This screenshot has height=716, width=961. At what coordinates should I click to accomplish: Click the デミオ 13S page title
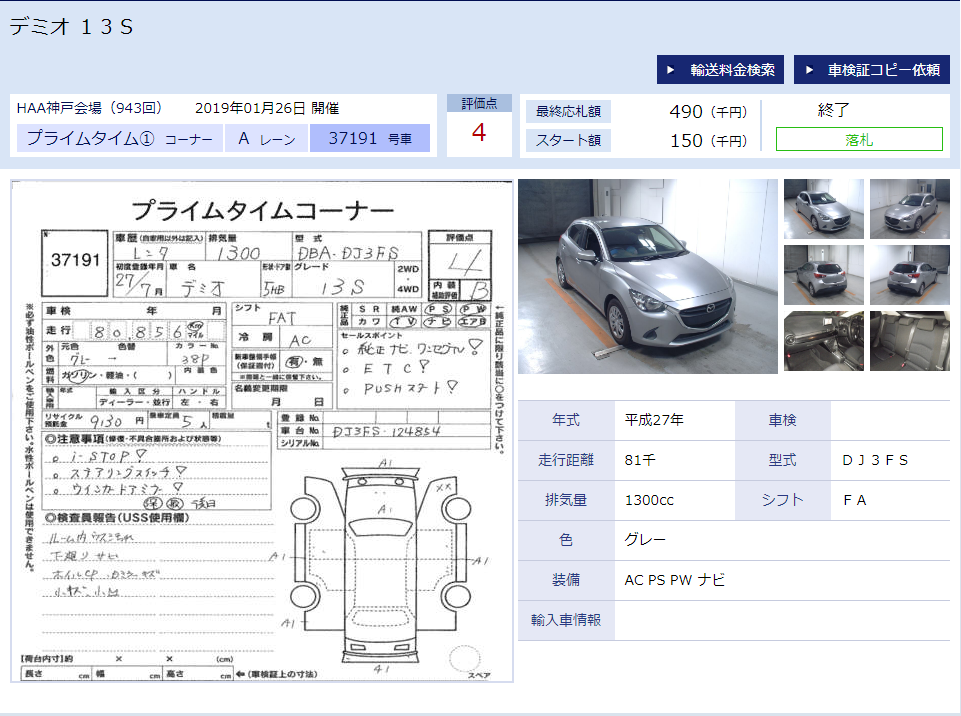72,28
